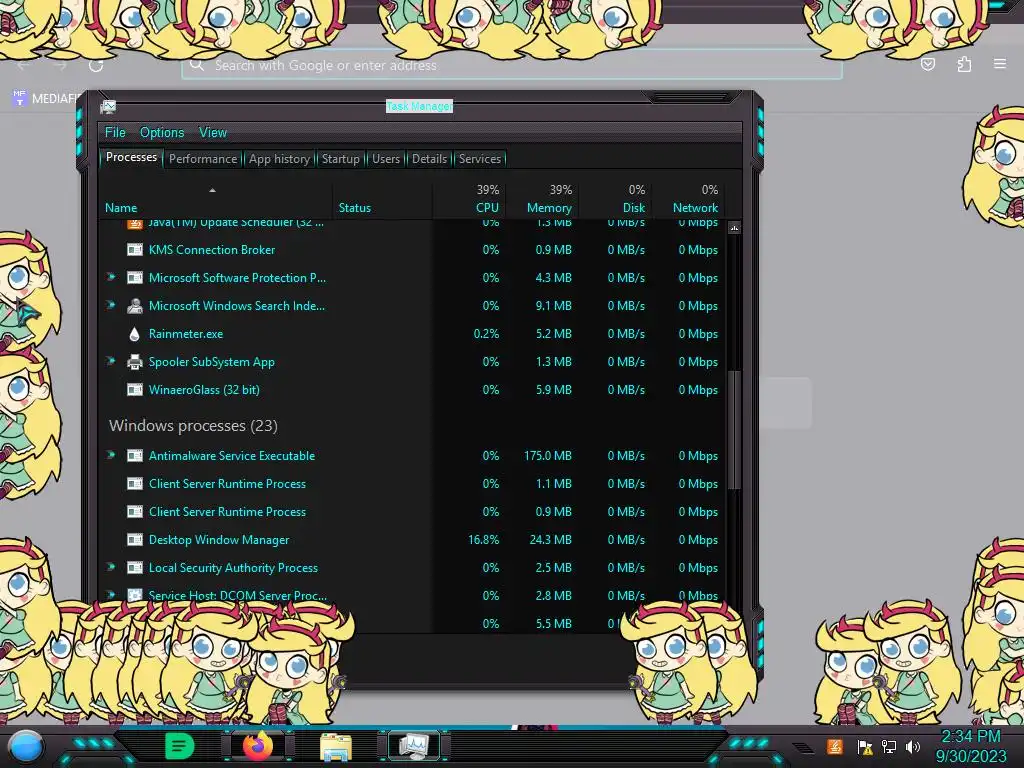Click the Task Manager taskbar button
The width and height of the screenshot is (1024, 768).
414,746
